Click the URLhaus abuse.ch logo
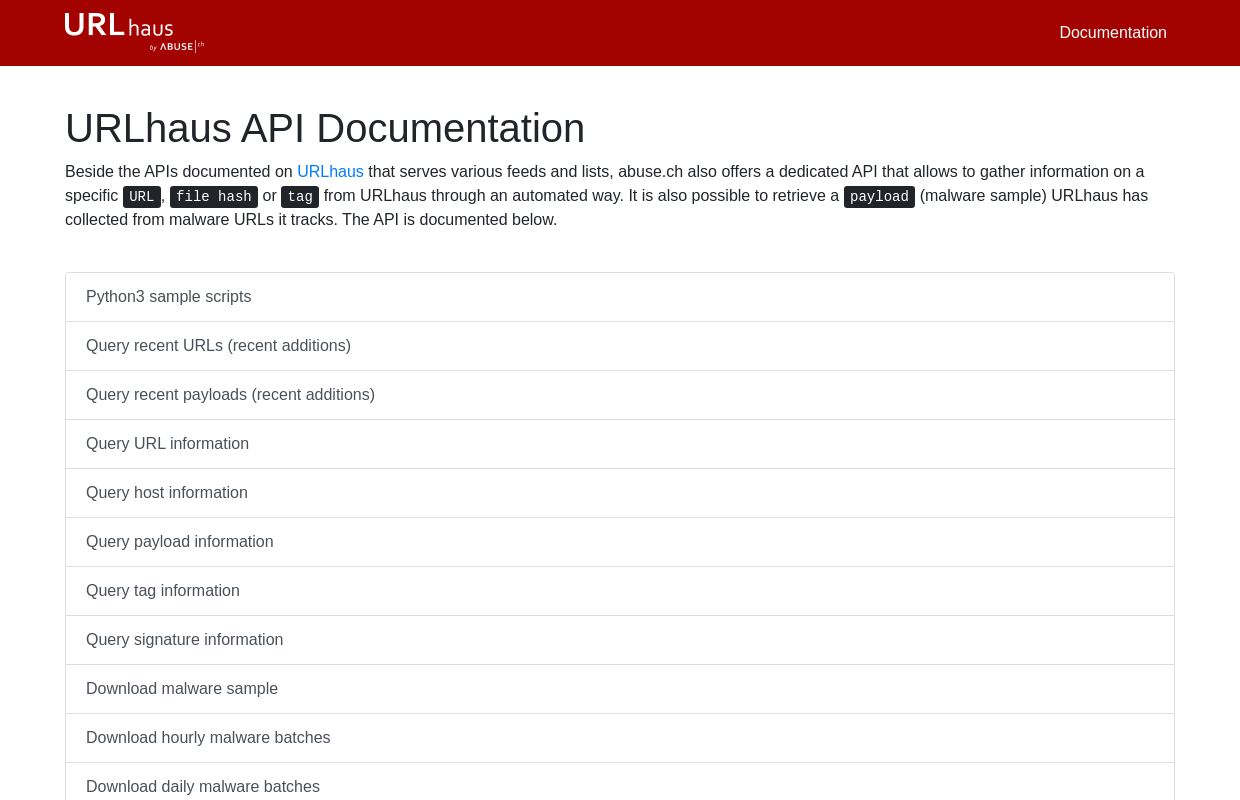Screen dimensions: 1240x800 point(134,32)
